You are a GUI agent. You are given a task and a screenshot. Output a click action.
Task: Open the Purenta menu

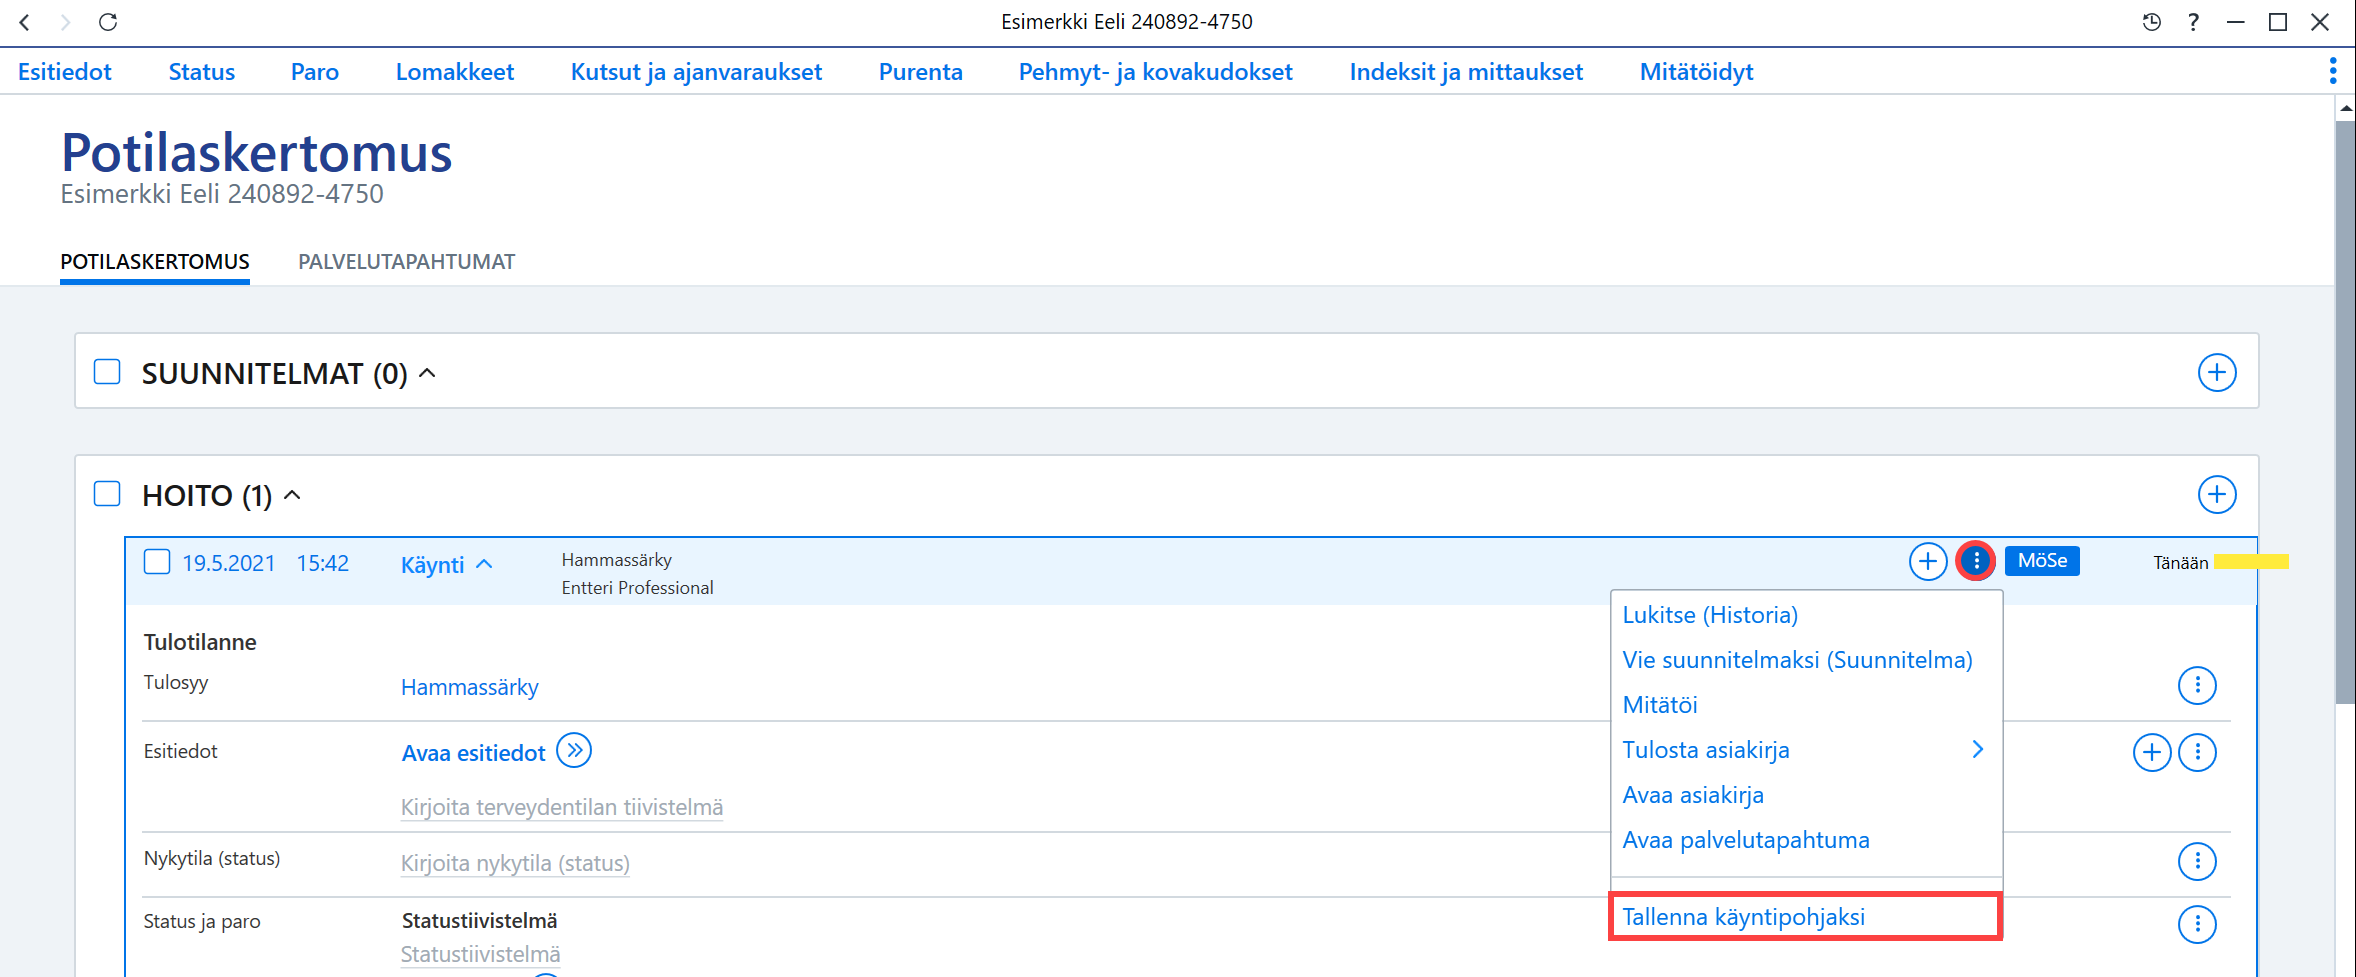pos(921,72)
